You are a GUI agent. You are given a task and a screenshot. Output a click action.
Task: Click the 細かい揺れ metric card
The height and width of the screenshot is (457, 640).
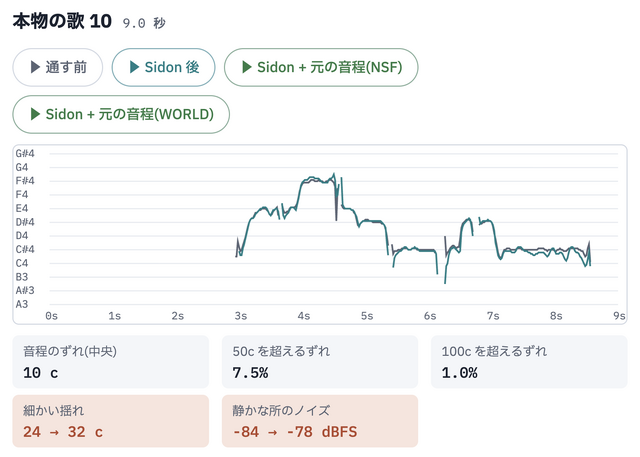tap(111, 421)
